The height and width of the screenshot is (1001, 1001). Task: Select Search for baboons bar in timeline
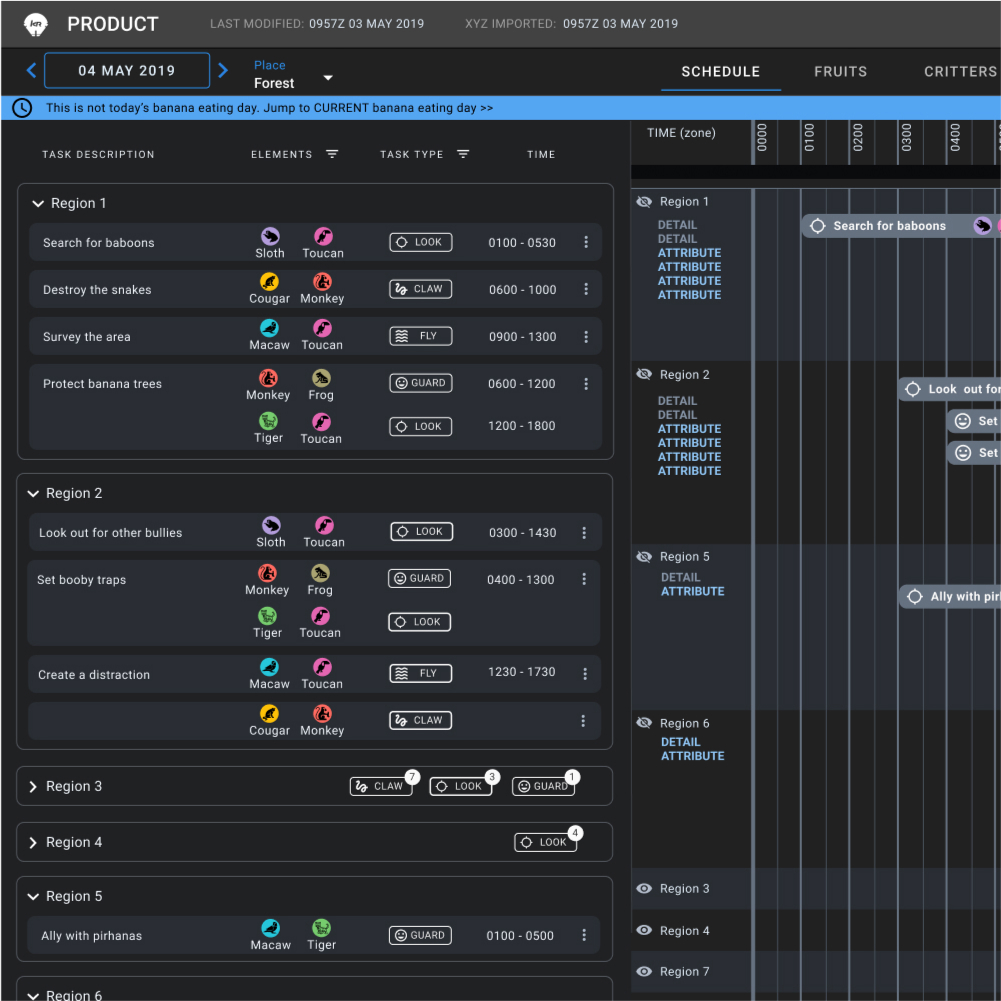tap(901, 225)
